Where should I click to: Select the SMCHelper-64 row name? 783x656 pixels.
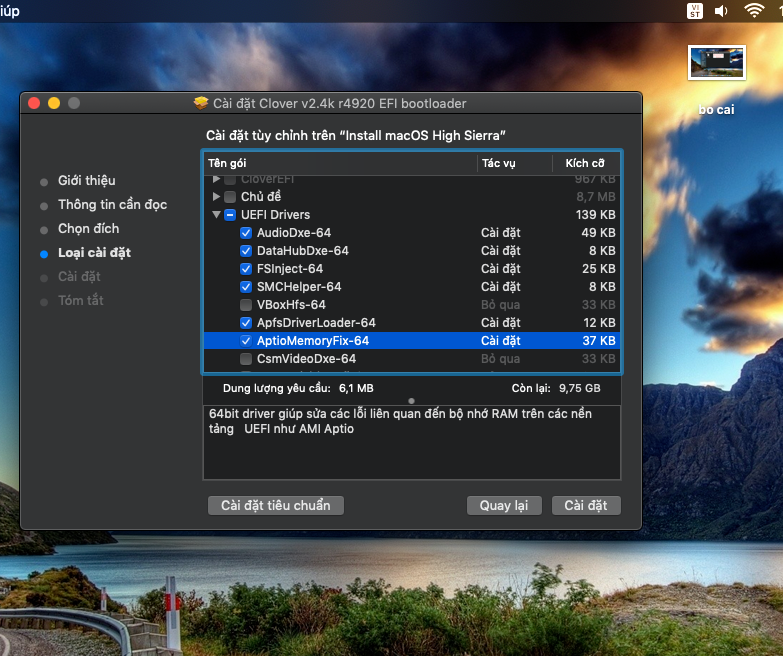(x=299, y=287)
